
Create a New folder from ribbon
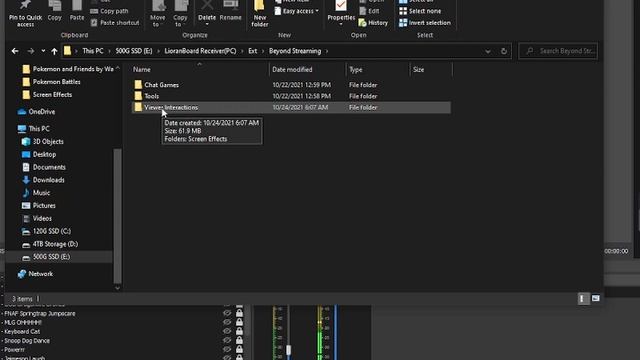coord(260,14)
